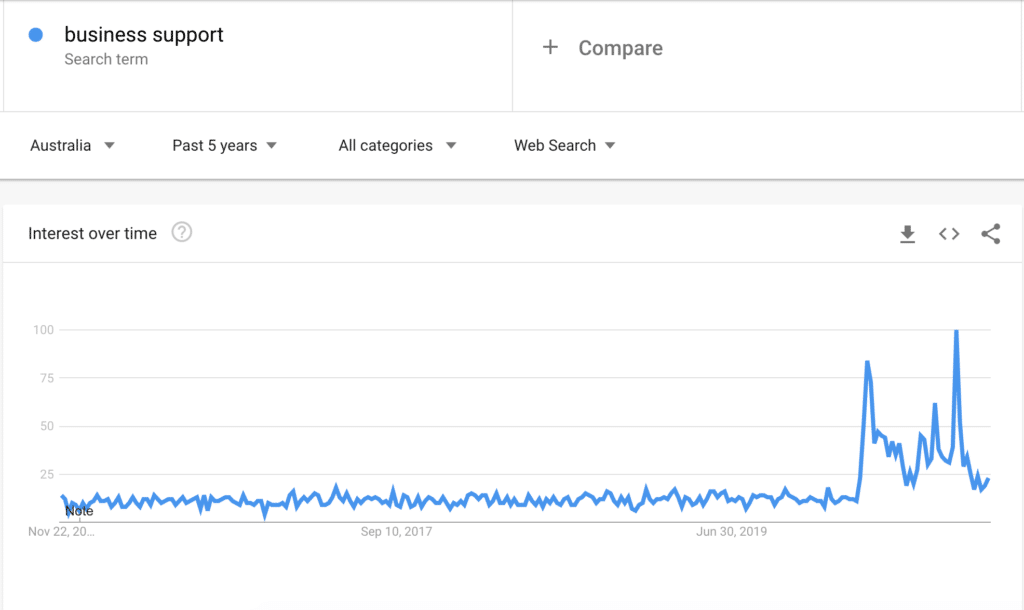Click the Nov 22 axis date label

[x=61, y=532]
